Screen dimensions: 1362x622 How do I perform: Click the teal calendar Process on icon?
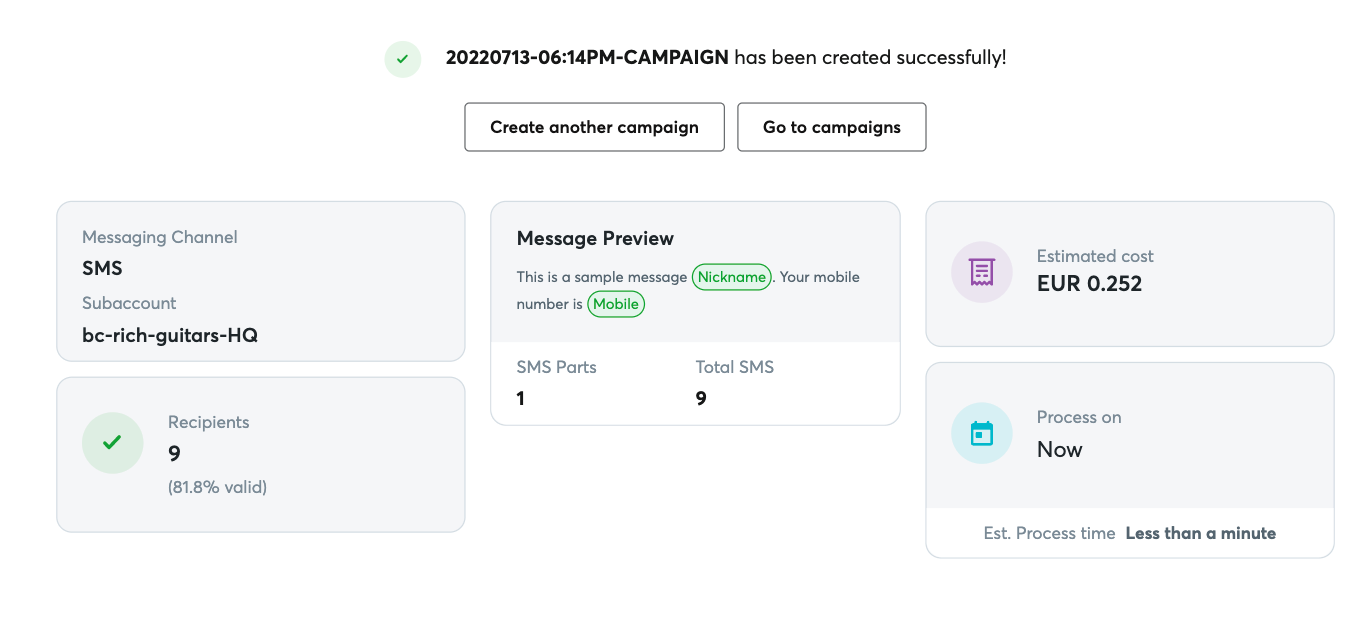[982, 433]
